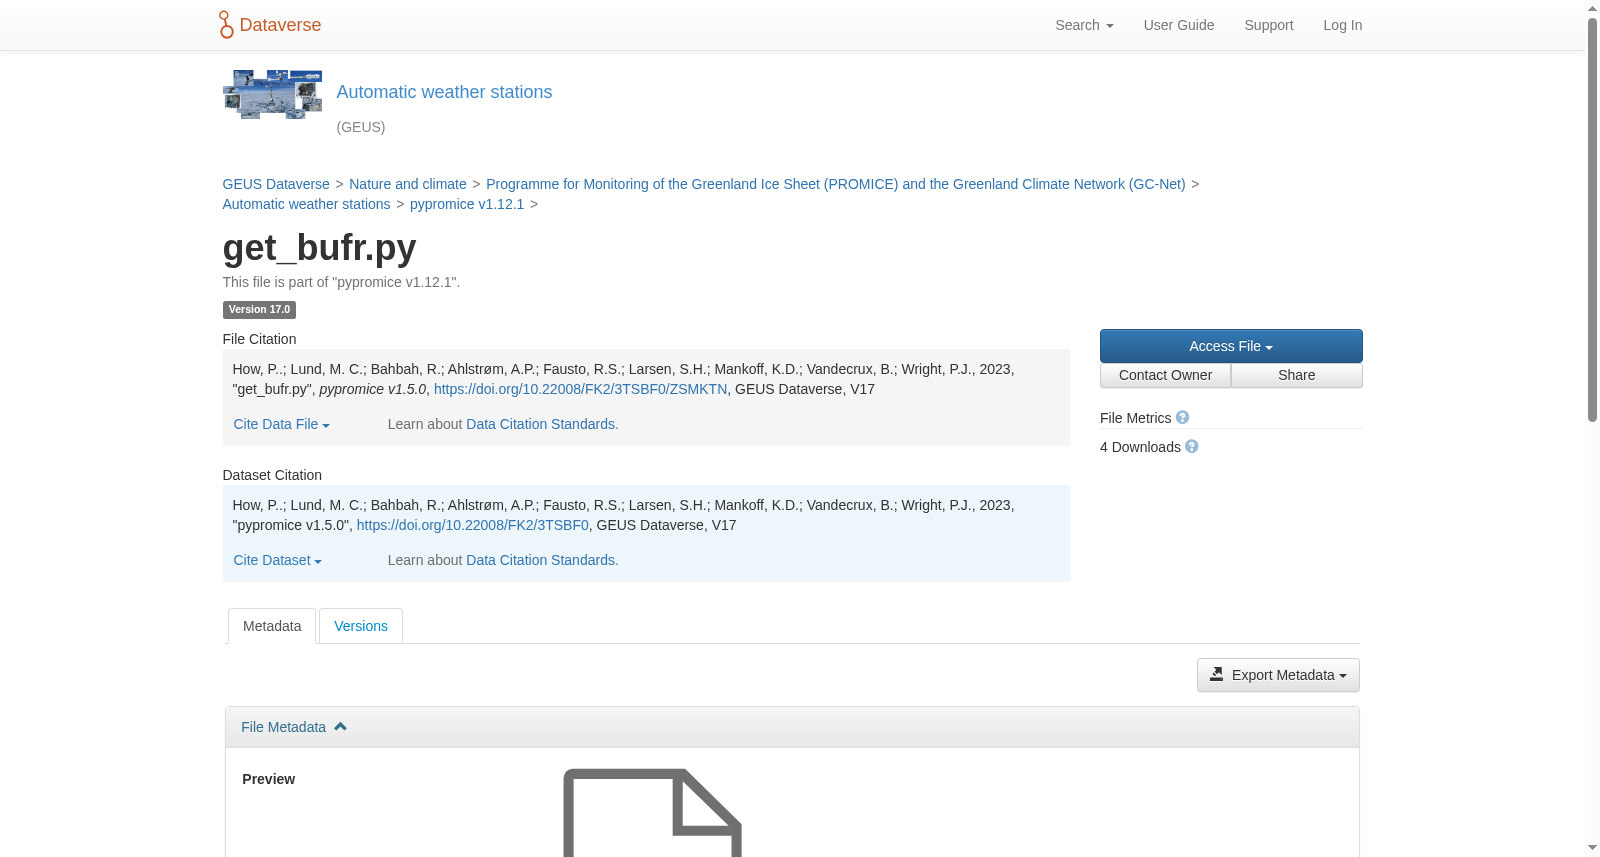Open the Automatic weather stations thumbnail
Screen dimensions: 1600x857
click(x=272, y=95)
